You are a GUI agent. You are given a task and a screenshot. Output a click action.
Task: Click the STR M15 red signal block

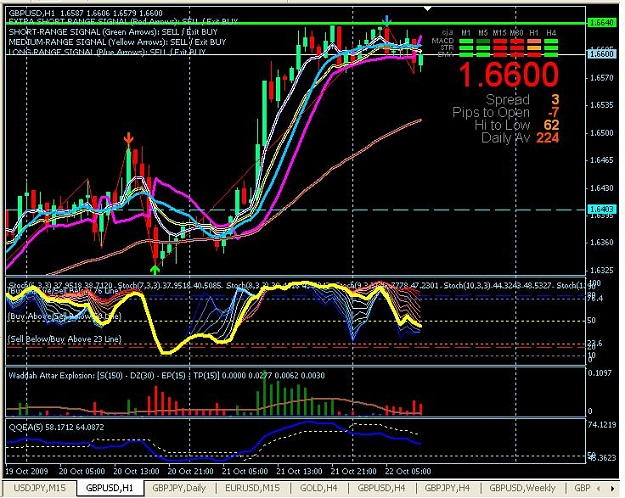(499, 48)
